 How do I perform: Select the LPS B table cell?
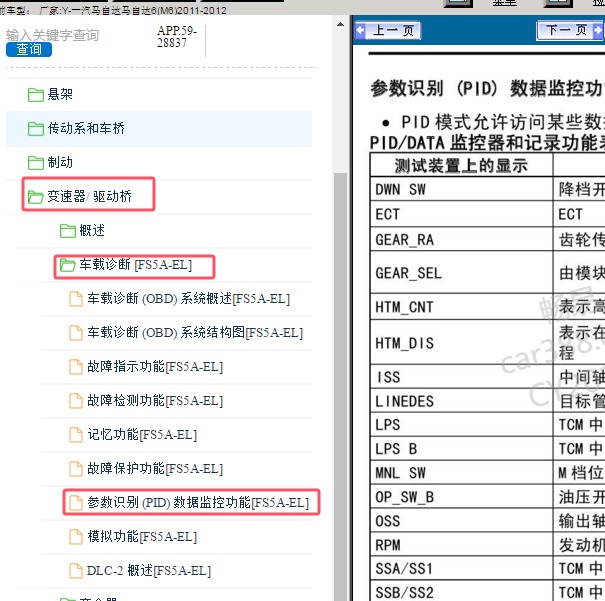[461, 449]
